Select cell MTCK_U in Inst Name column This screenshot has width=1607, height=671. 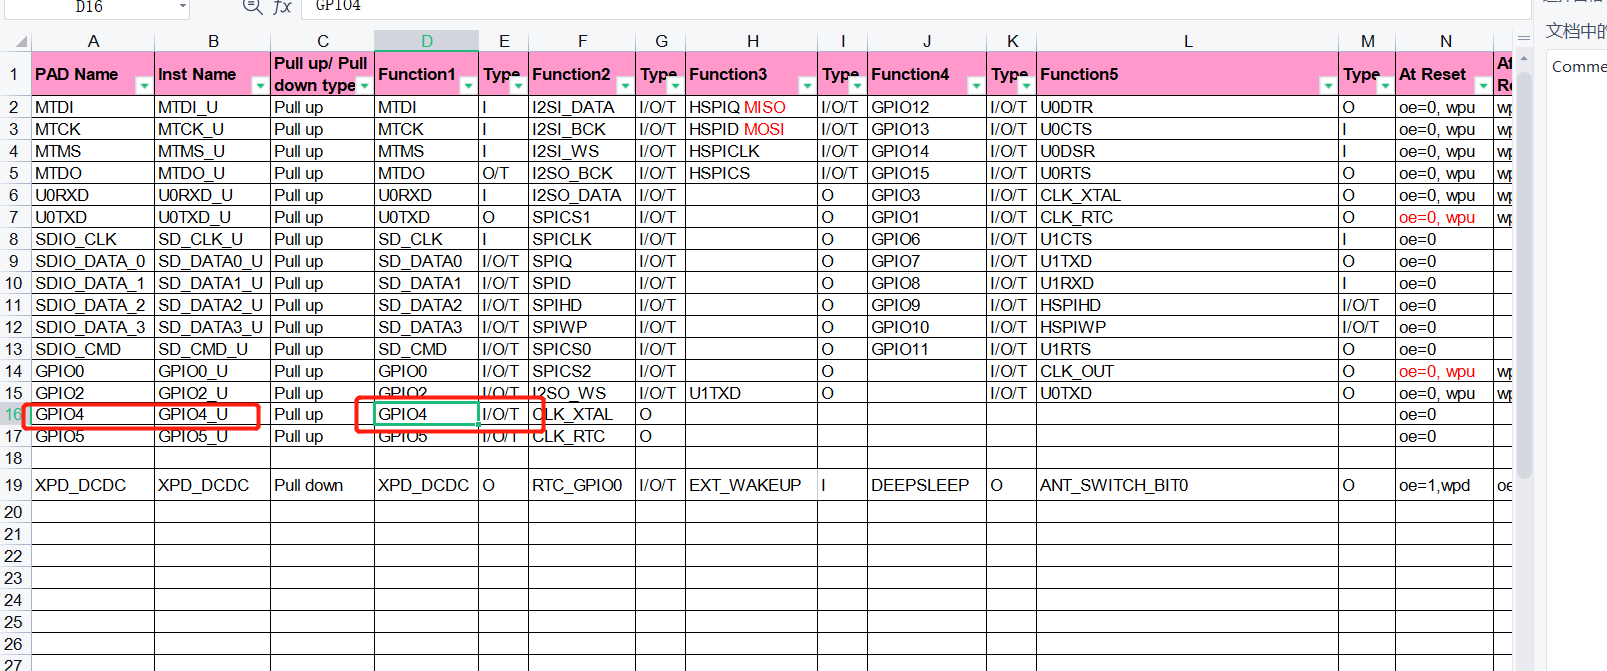212,129
